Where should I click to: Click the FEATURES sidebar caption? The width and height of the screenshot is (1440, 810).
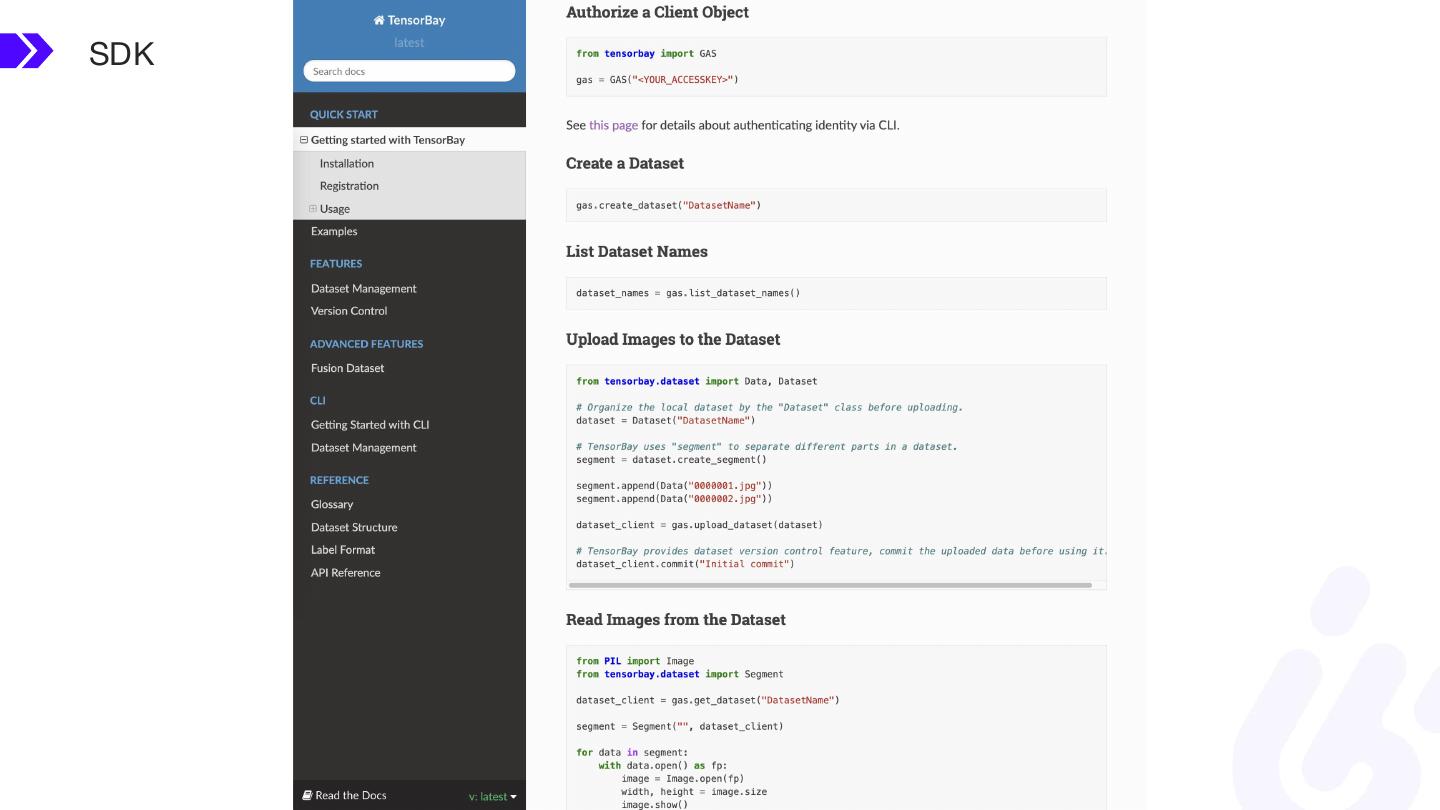336,264
